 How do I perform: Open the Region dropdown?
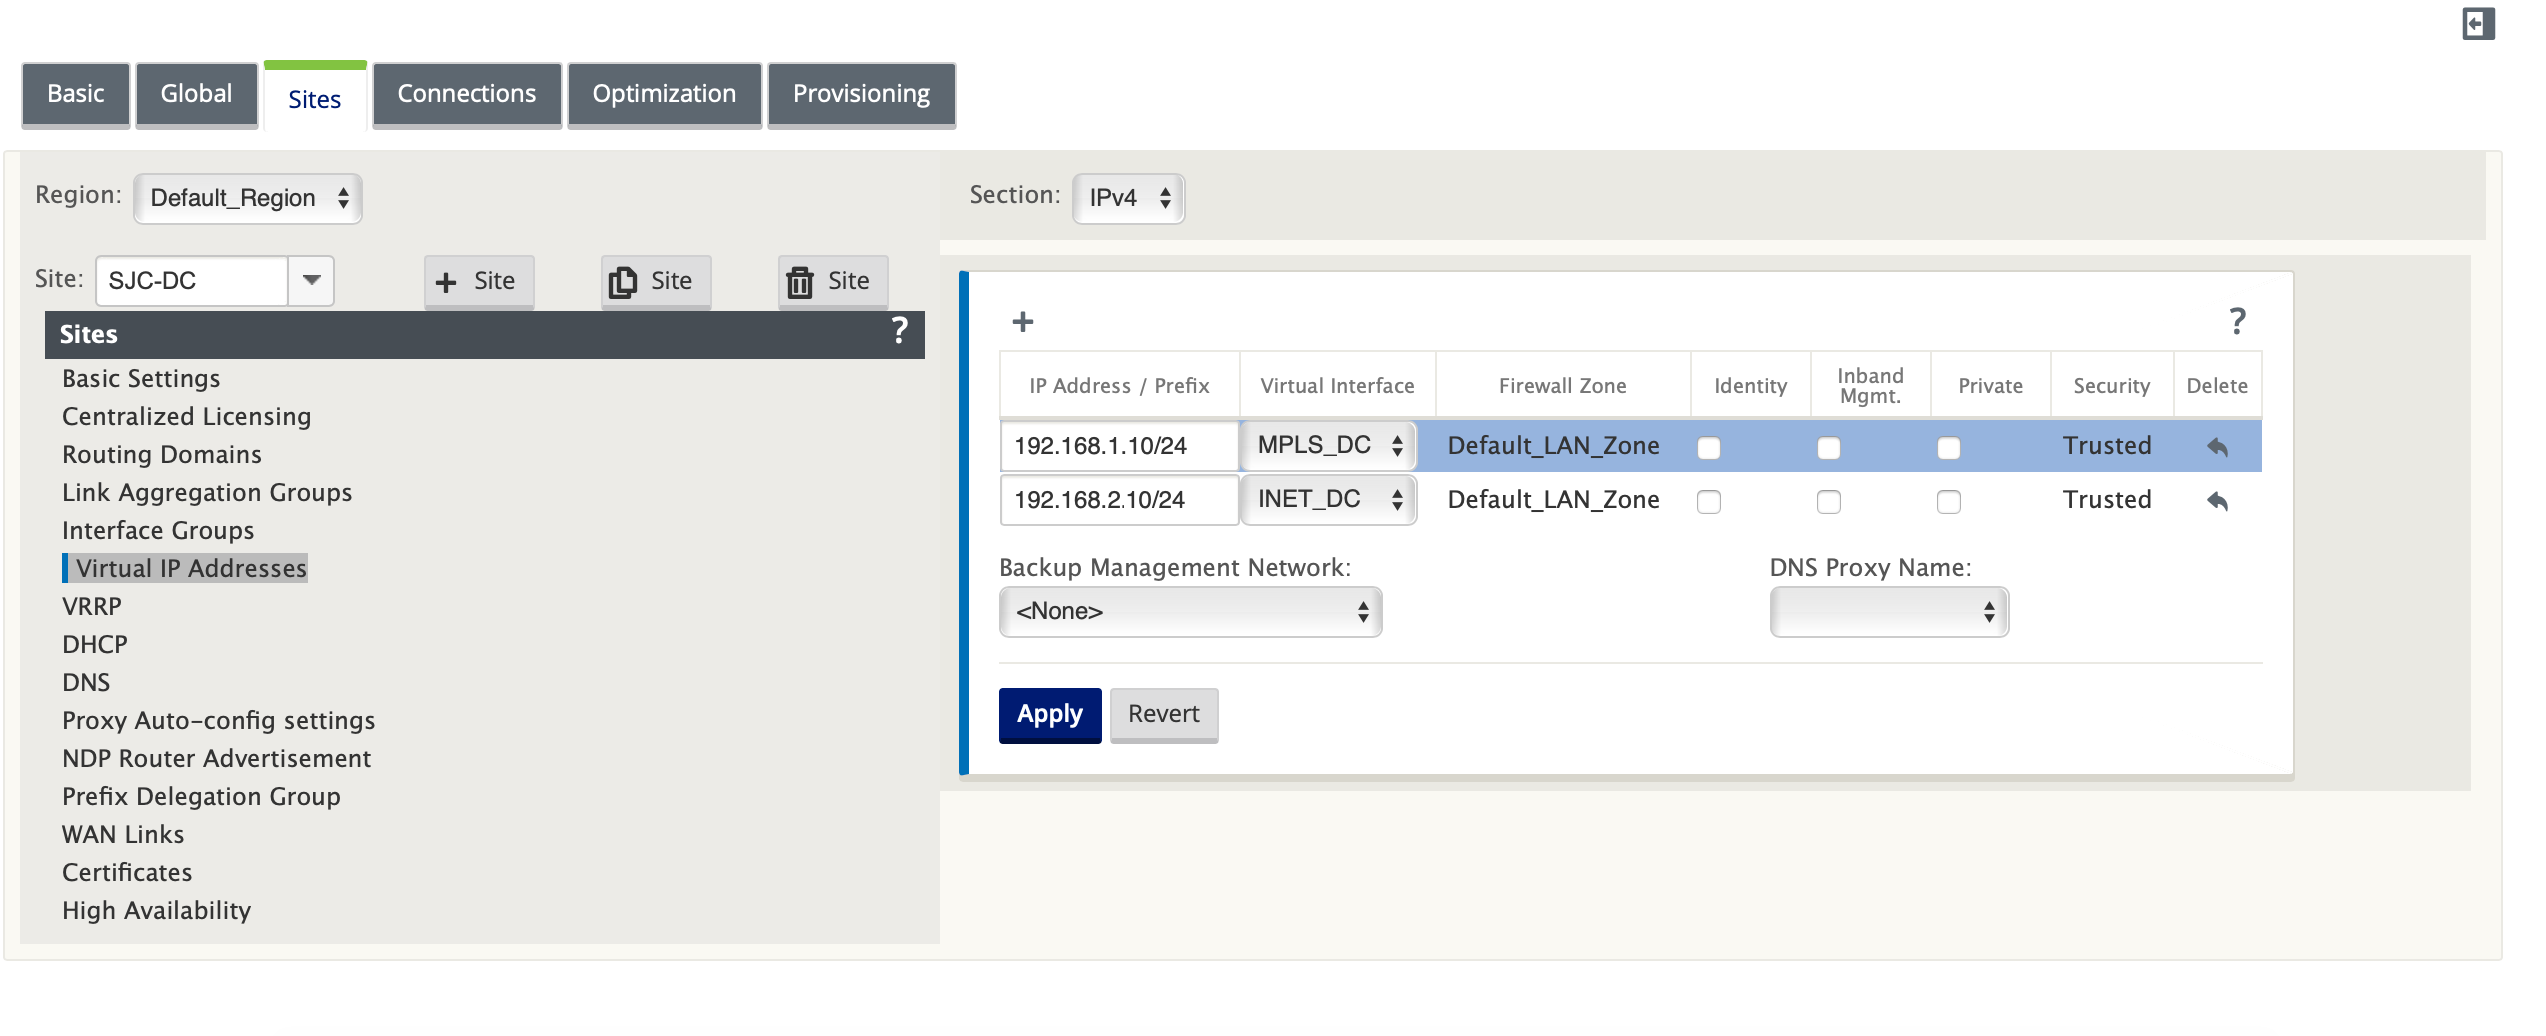point(248,198)
